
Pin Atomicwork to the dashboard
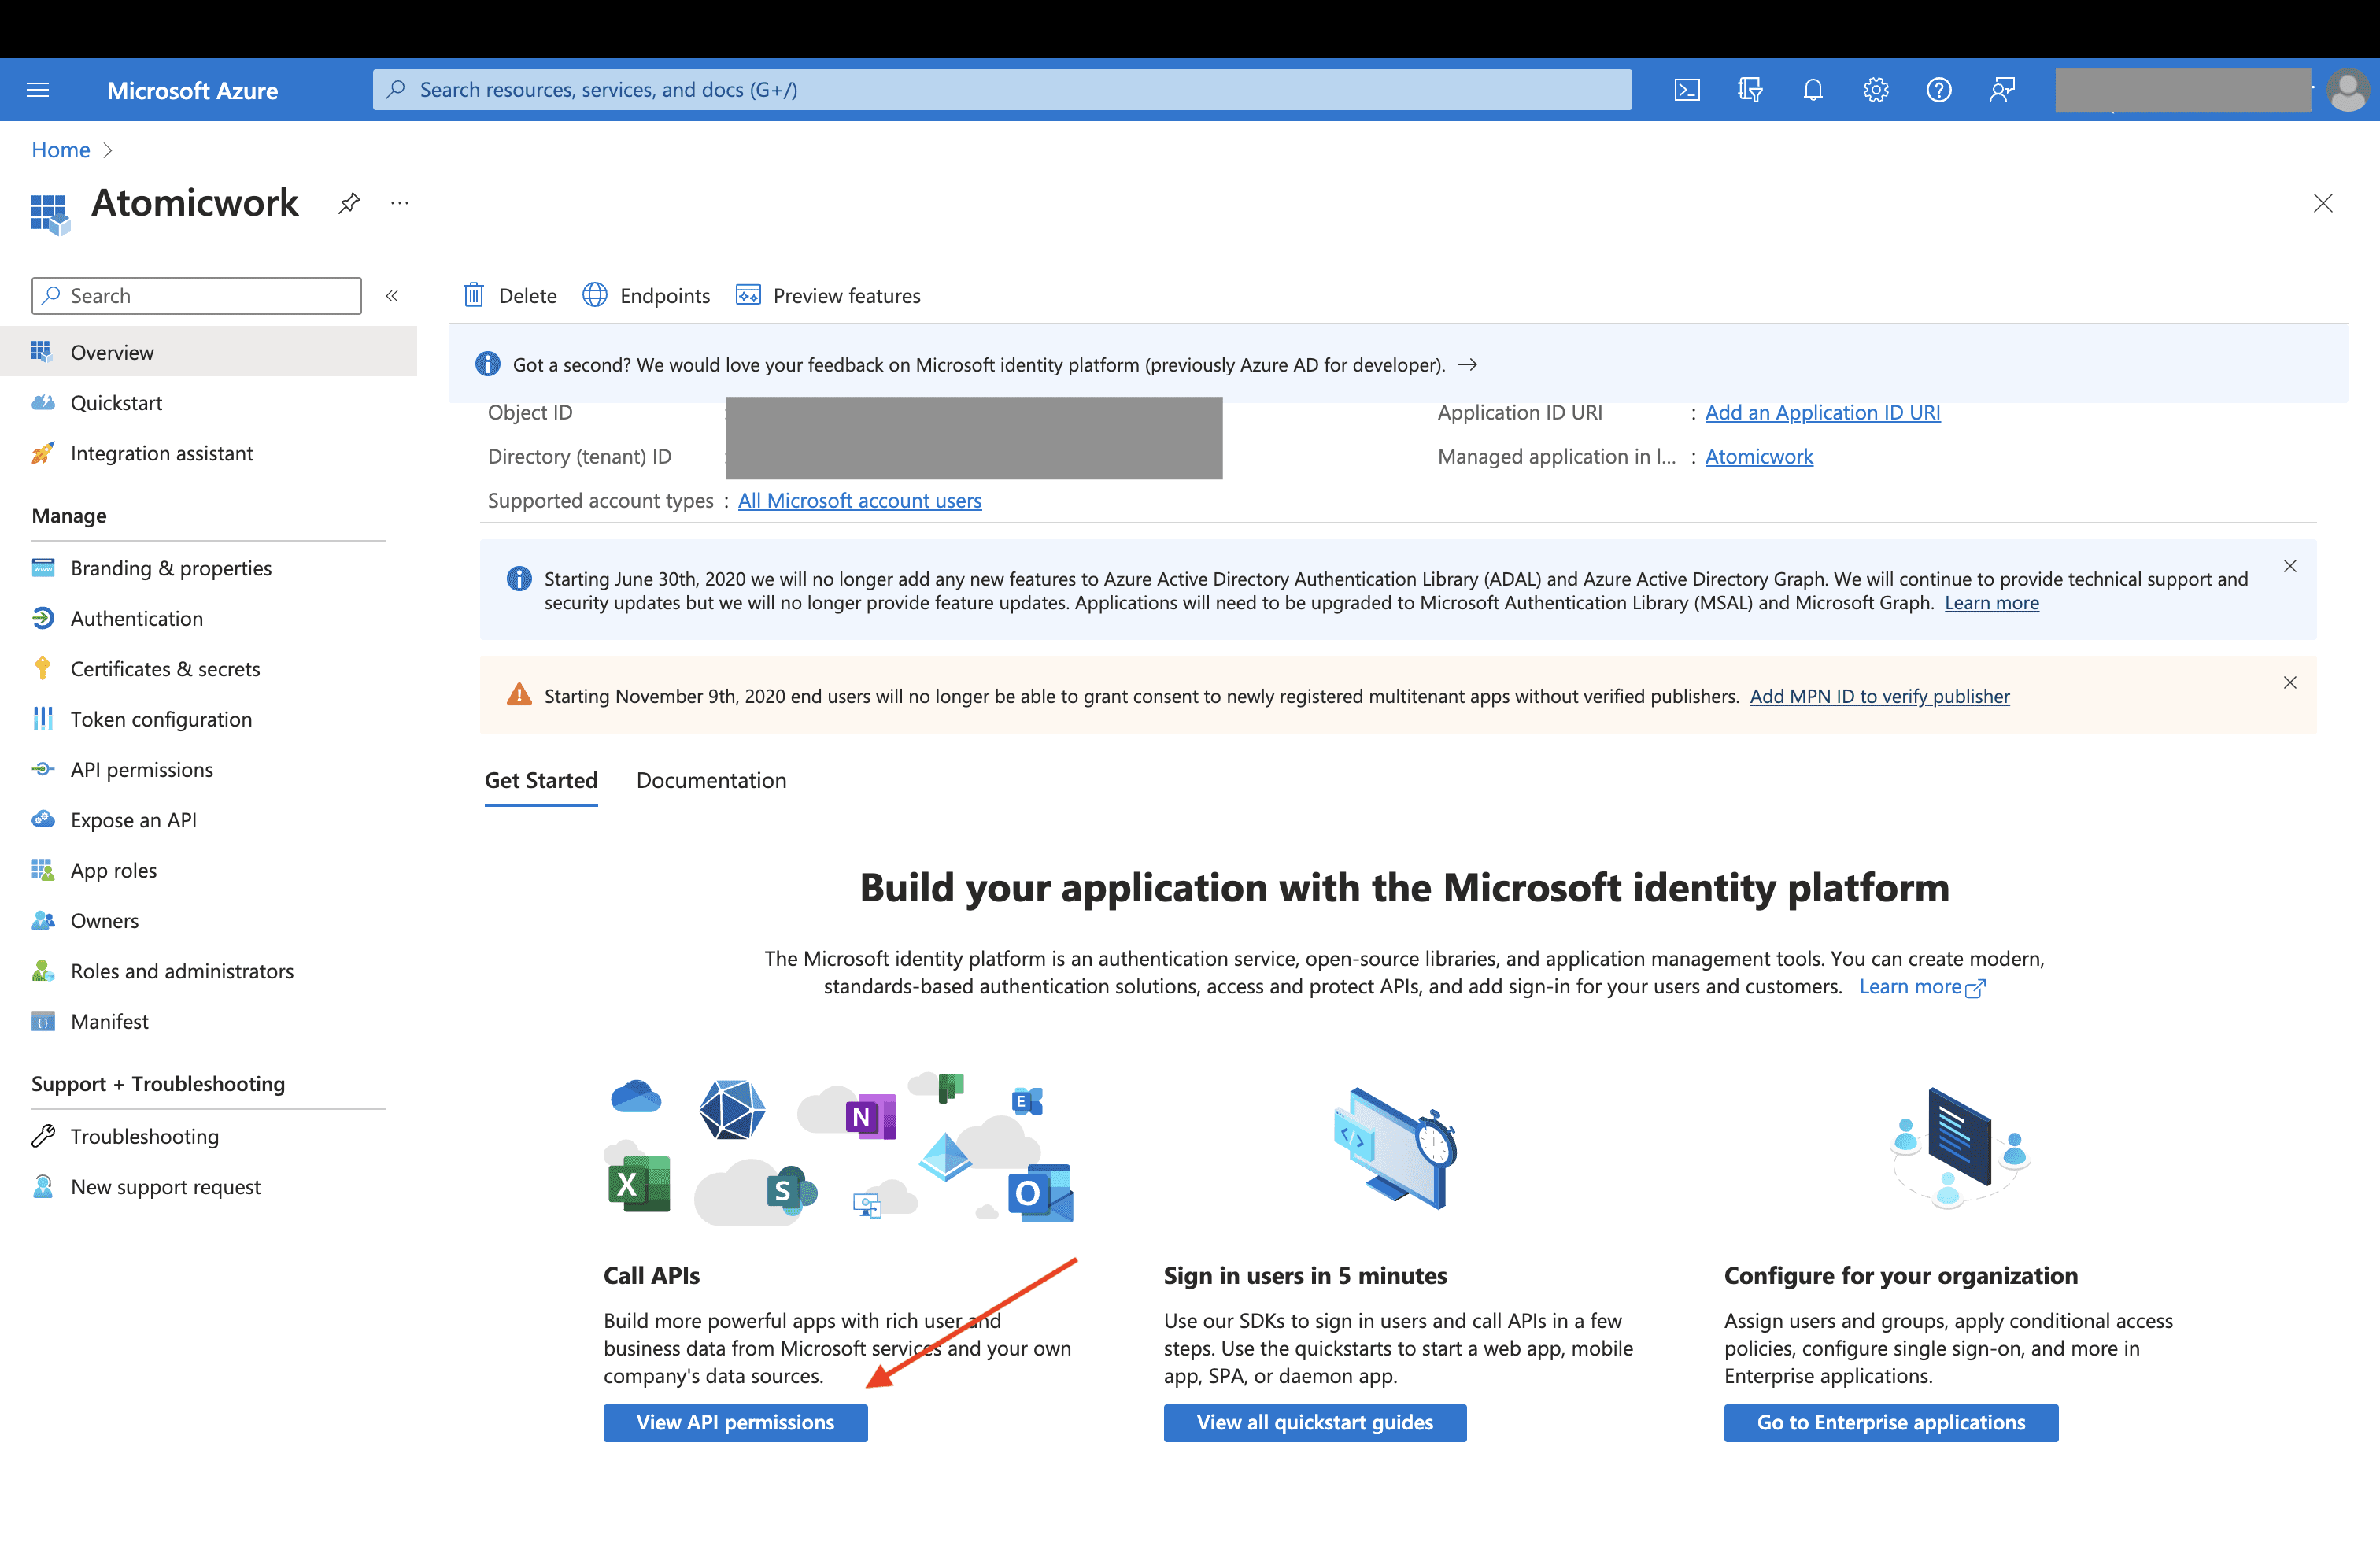pyautogui.click(x=349, y=203)
